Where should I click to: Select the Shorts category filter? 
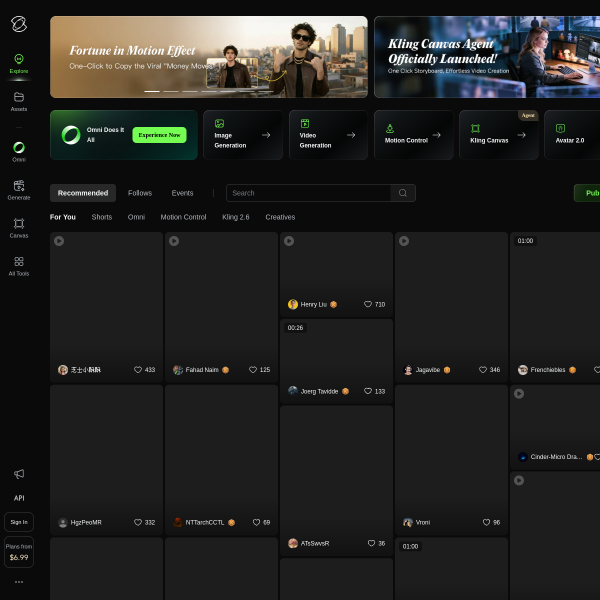click(102, 217)
